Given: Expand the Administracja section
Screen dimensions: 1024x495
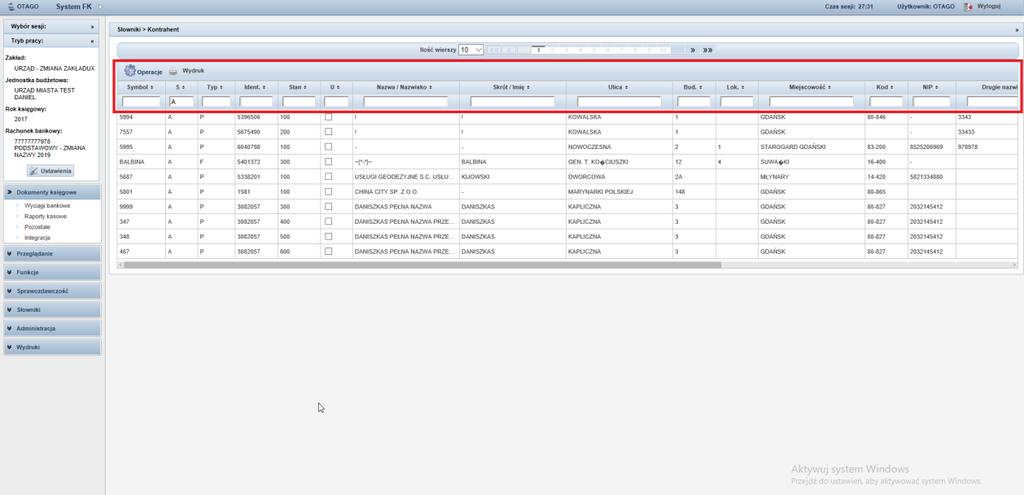Looking at the screenshot, I should tap(52, 328).
